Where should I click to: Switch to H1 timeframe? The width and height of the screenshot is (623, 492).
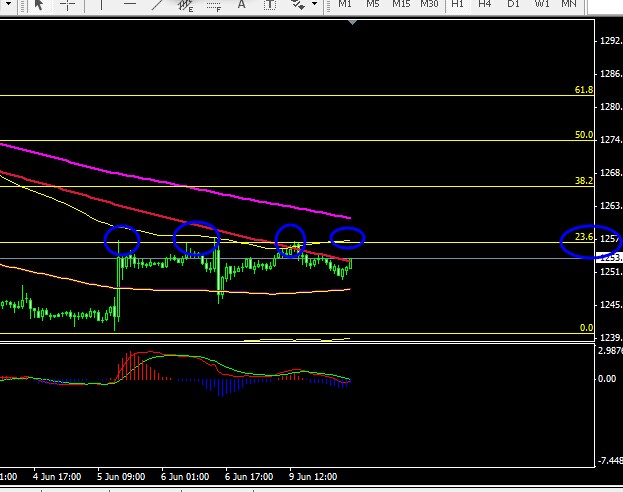tap(457, 4)
